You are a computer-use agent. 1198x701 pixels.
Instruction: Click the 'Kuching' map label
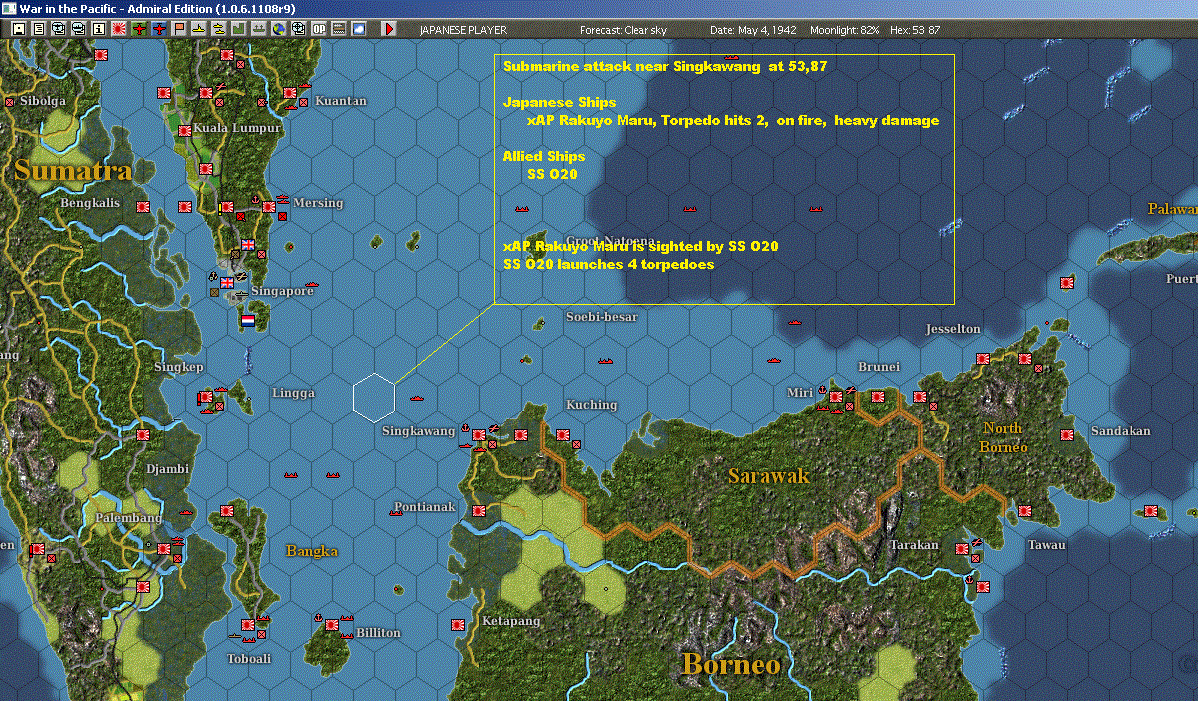591,405
